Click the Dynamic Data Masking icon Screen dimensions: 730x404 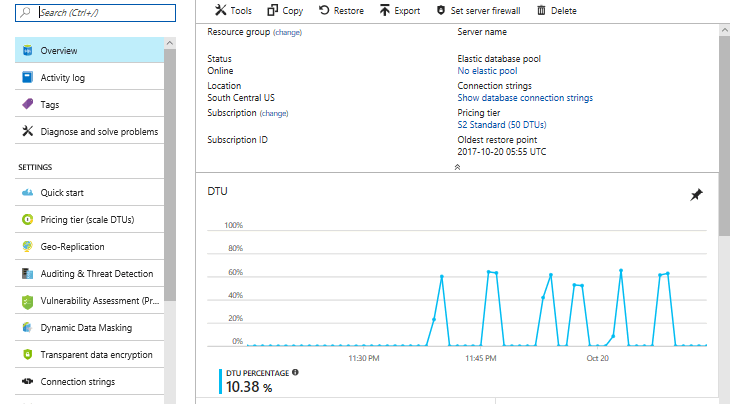(27, 327)
